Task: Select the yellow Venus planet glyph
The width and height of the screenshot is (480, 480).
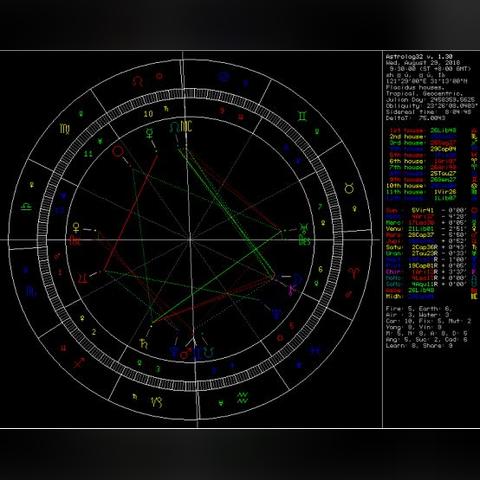Action: click(76, 228)
